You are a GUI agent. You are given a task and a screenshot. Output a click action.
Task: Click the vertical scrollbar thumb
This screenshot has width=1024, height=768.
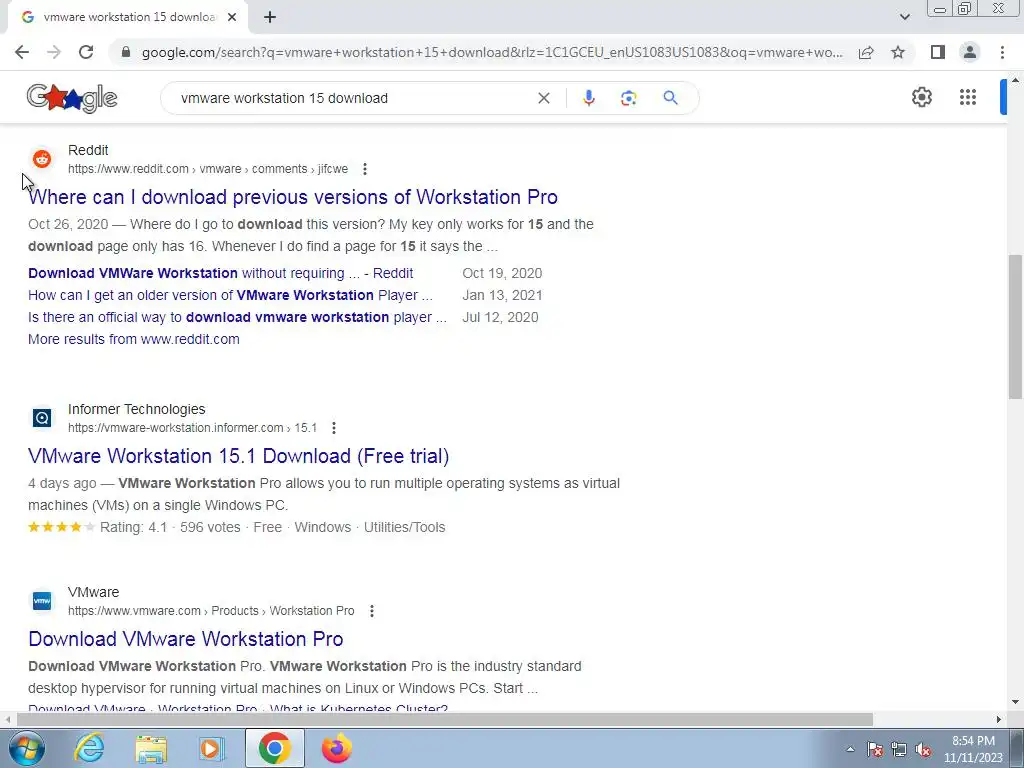pos(1015,327)
